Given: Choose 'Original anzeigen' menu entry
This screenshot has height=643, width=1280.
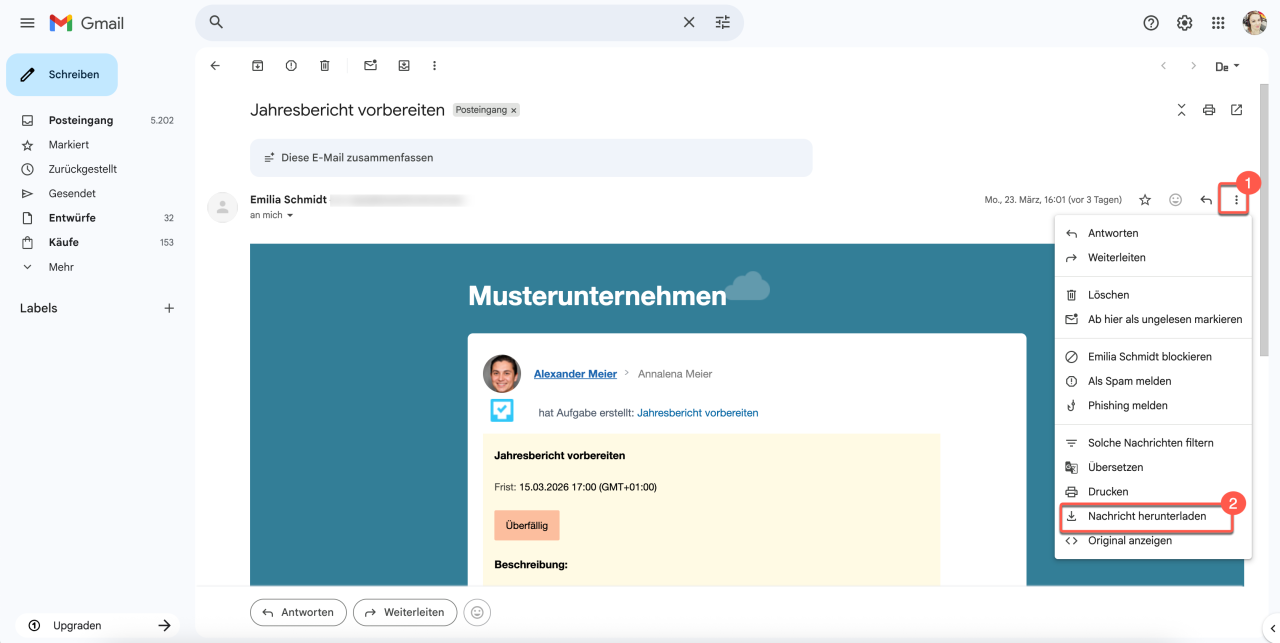Looking at the screenshot, I should pyautogui.click(x=1130, y=541).
